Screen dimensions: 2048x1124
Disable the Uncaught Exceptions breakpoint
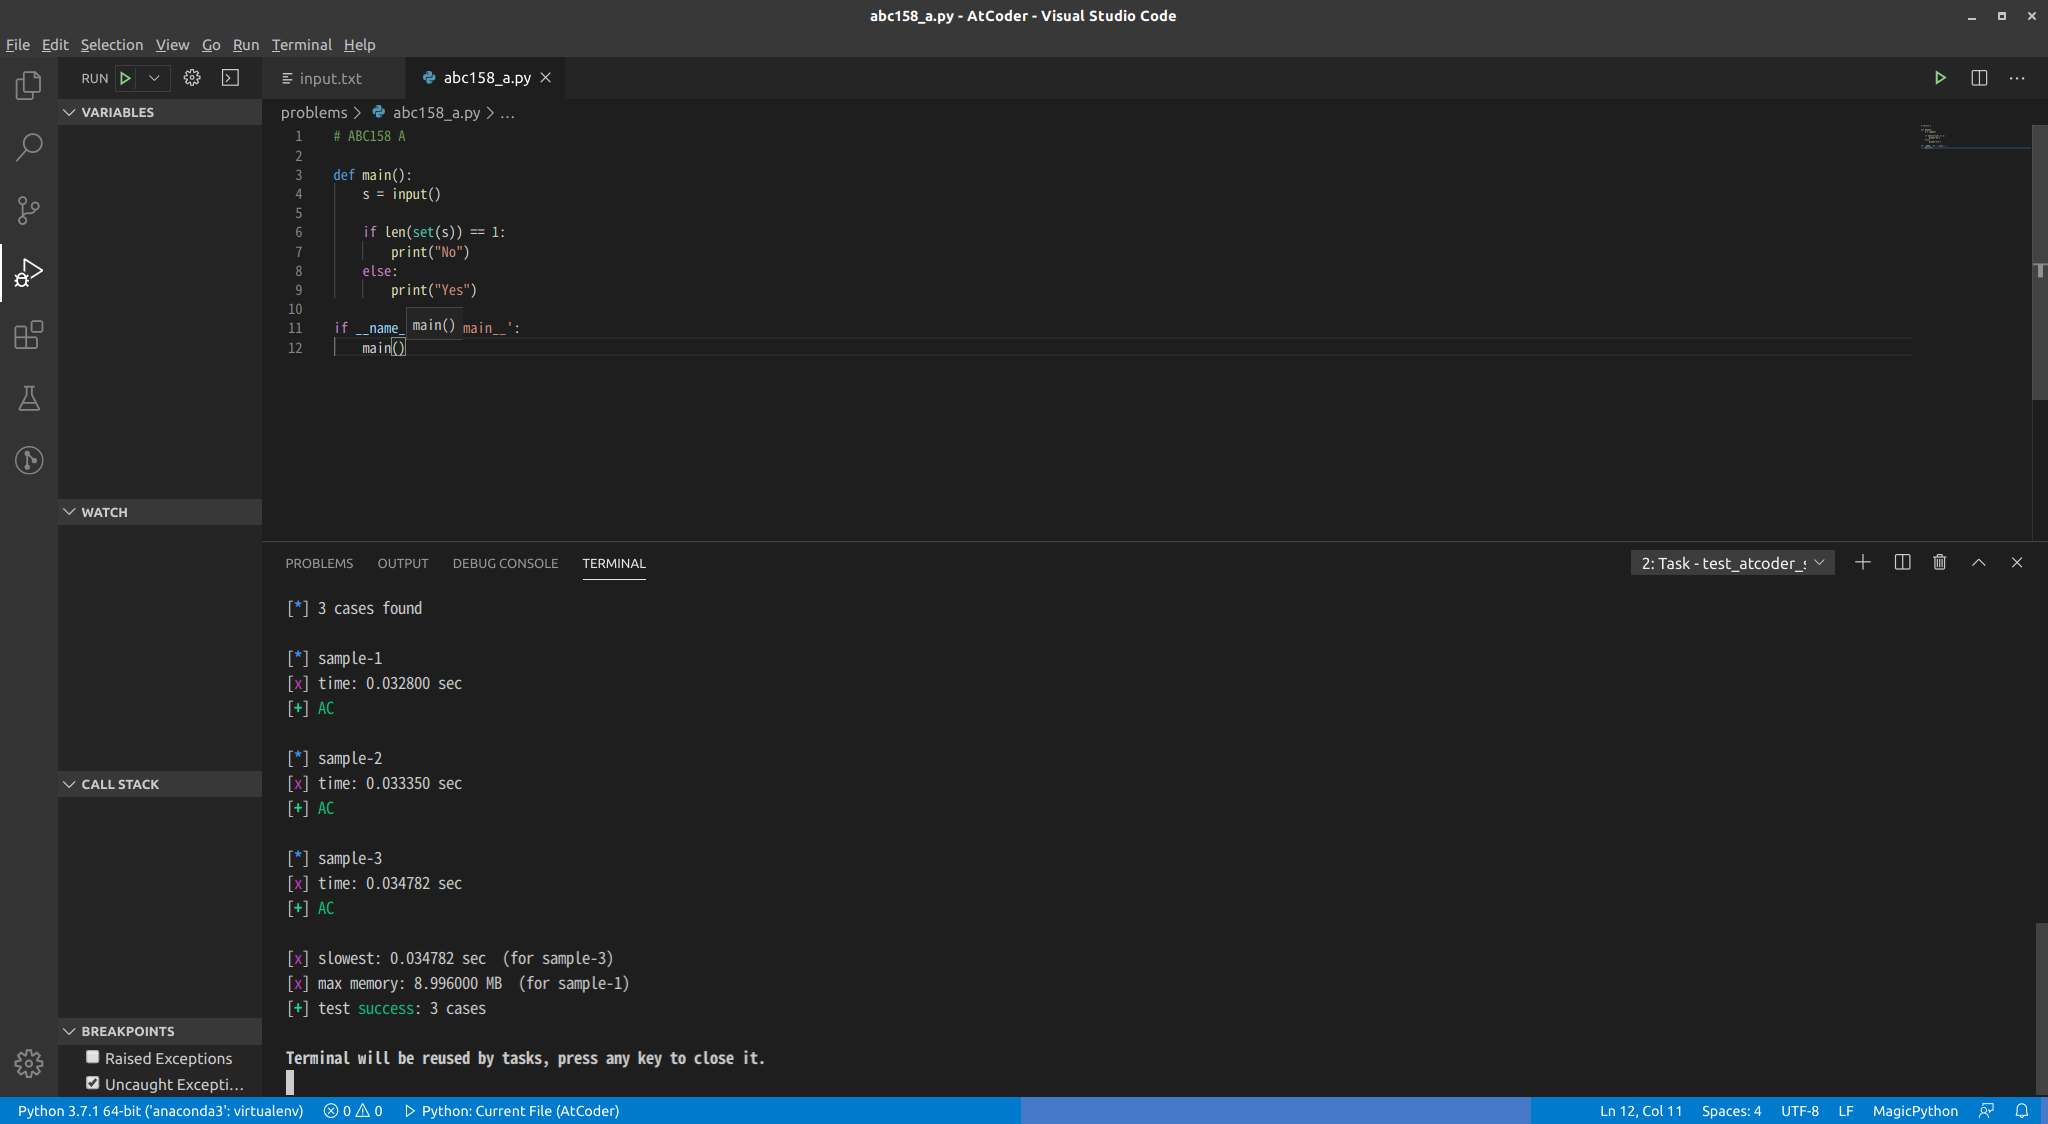click(x=92, y=1082)
